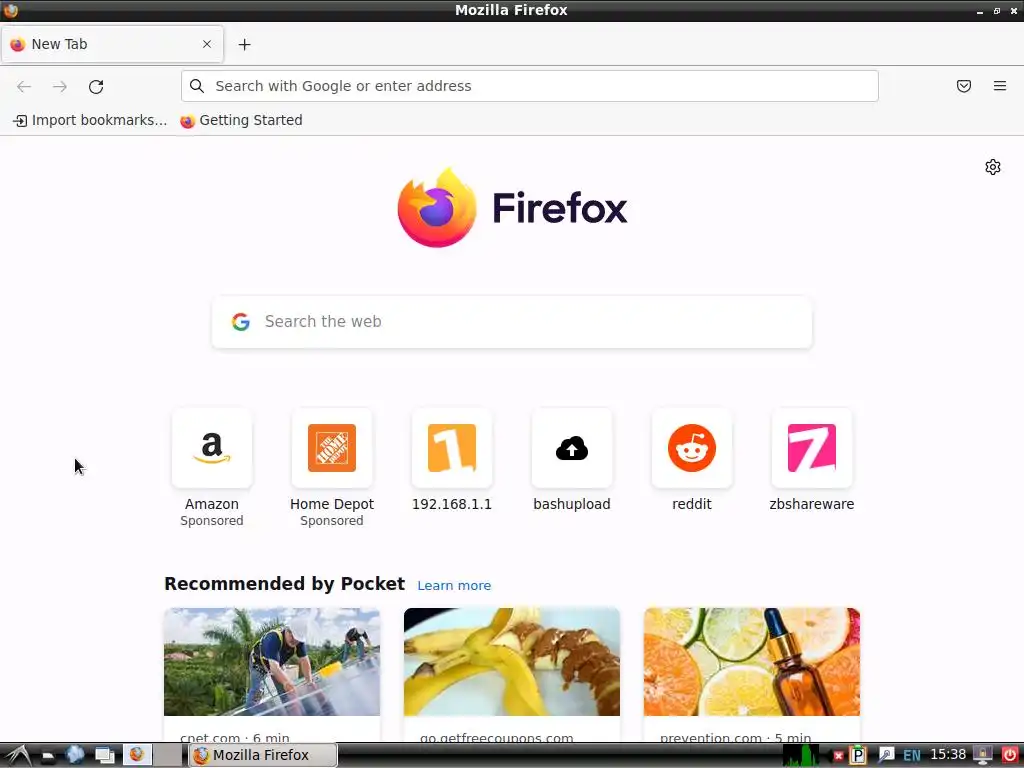The image size is (1024, 768).
Task: Open the clipboard P tray icon
Action: coord(857,755)
